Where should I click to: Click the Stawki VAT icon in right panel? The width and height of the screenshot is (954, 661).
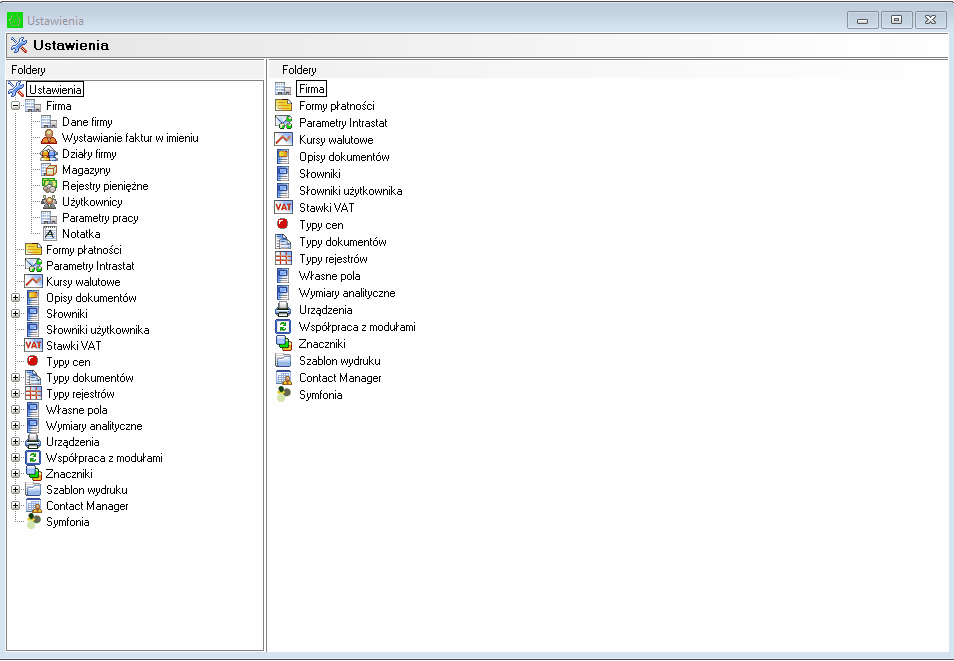283,208
